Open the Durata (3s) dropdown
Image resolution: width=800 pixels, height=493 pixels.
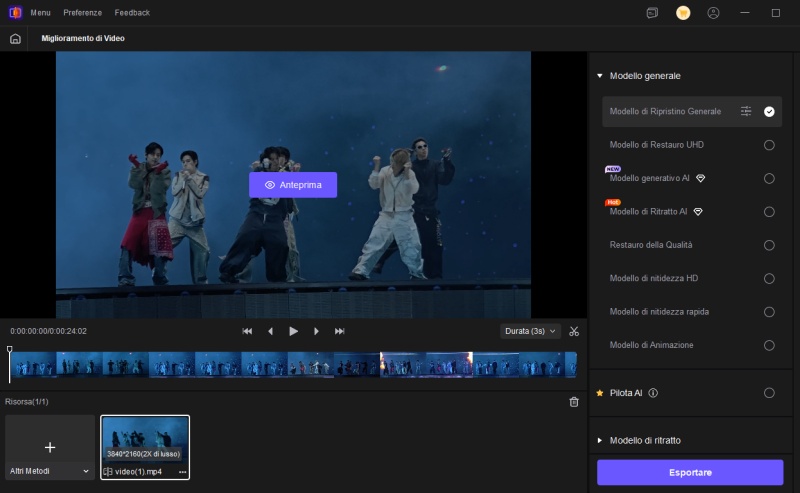coord(530,331)
